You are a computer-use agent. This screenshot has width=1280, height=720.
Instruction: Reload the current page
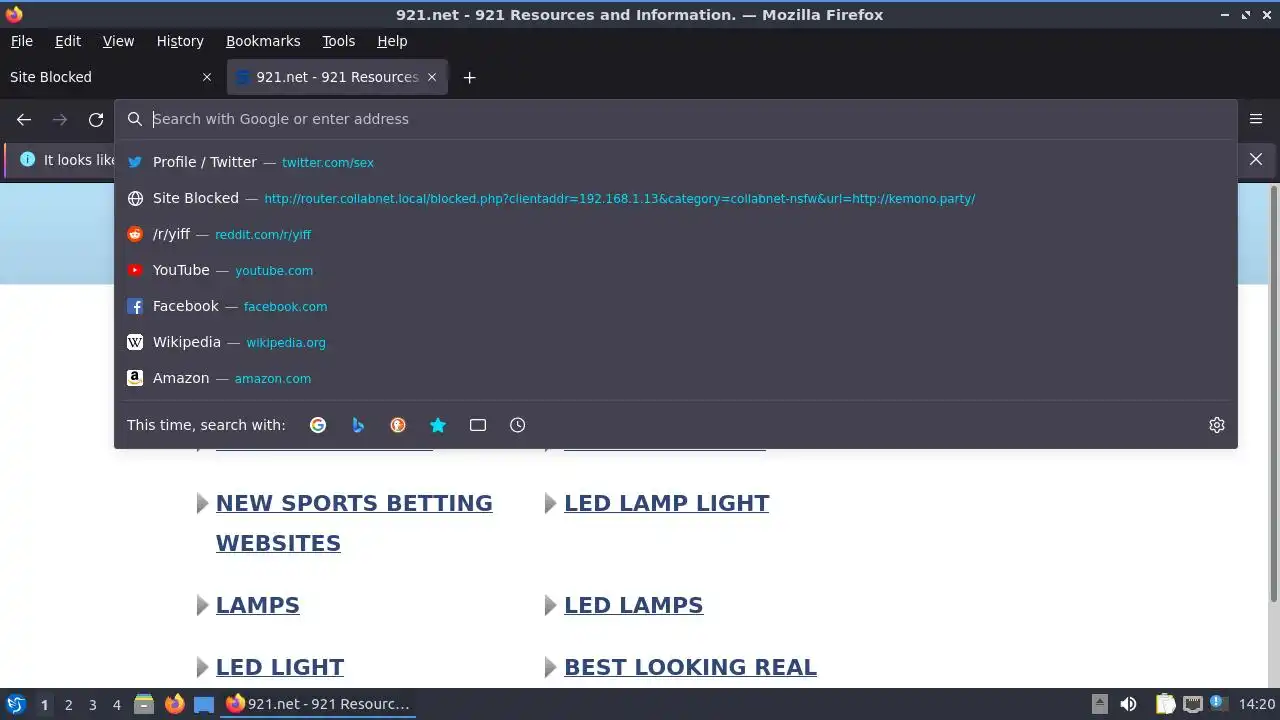pos(96,119)
